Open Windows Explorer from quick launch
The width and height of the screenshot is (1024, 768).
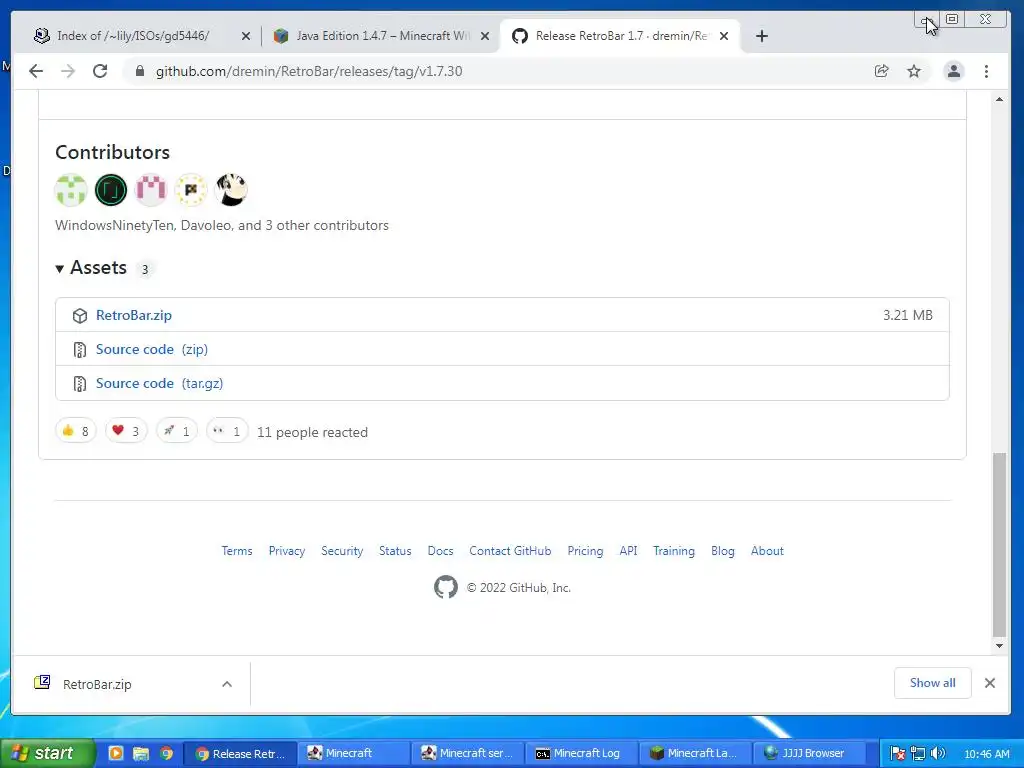140,753
